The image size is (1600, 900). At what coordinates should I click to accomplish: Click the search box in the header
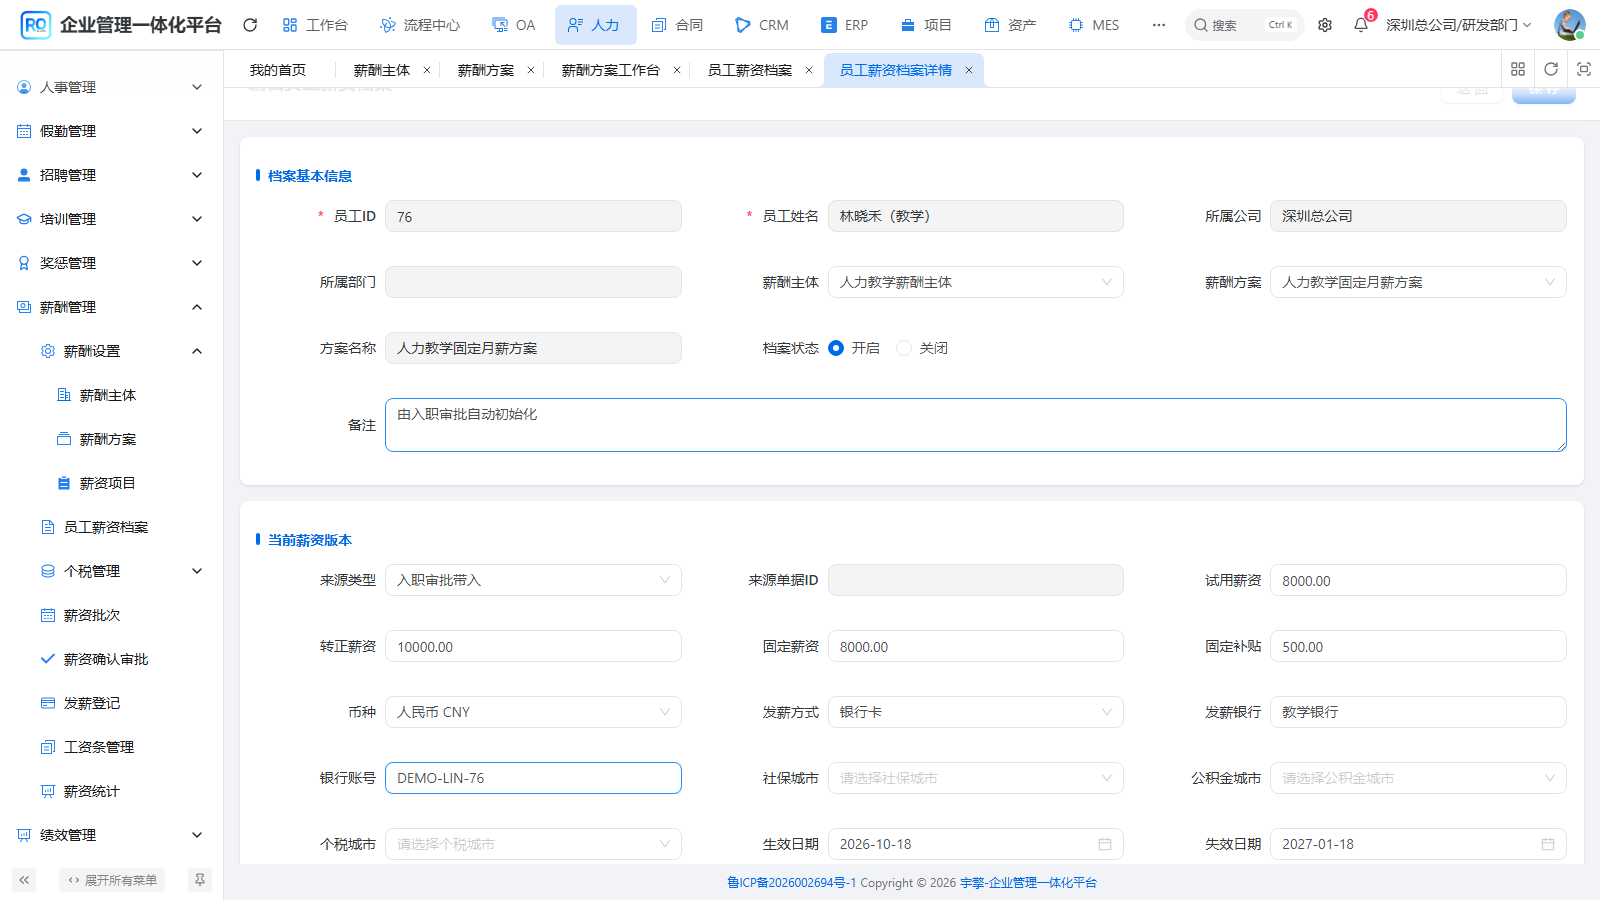click(x=1245, y=25)
